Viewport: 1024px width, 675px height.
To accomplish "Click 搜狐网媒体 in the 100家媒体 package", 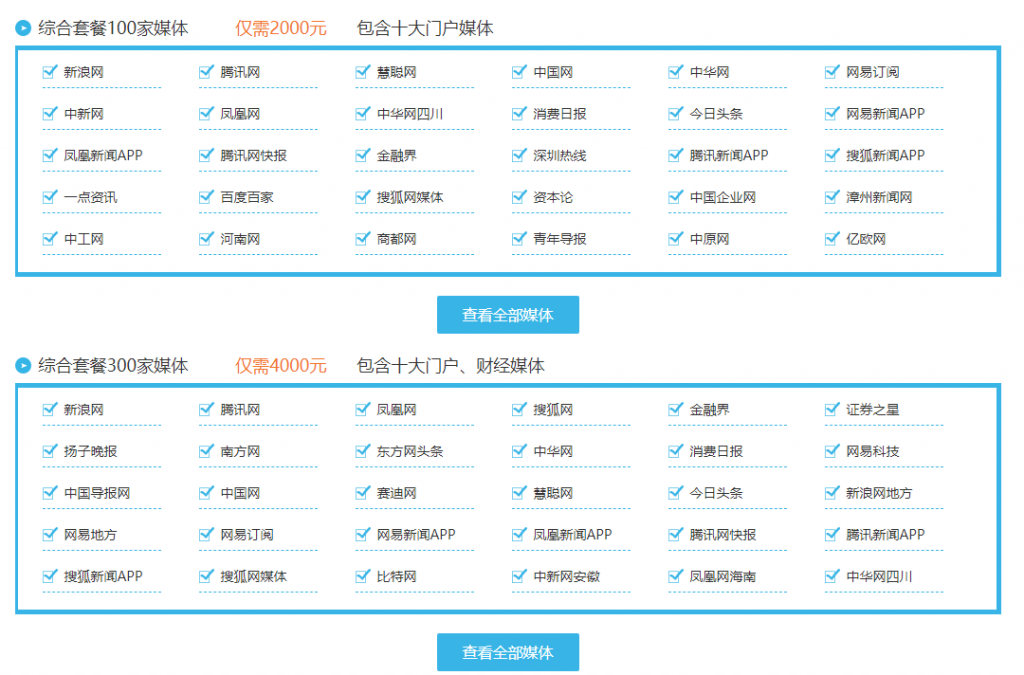I will (x=410, y=198).
